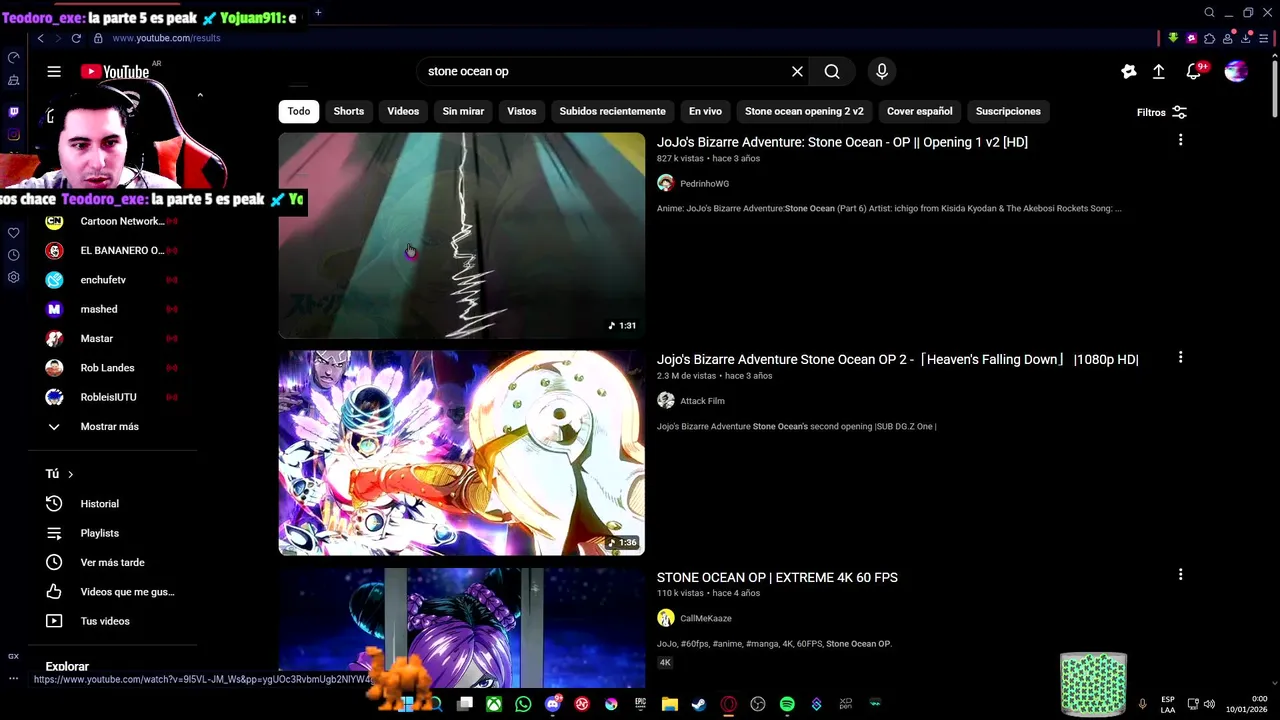This screenshot has width=1280, height=720.
Task: Open options menu for Opening 1 v2 video
Action: point(1180,140)
